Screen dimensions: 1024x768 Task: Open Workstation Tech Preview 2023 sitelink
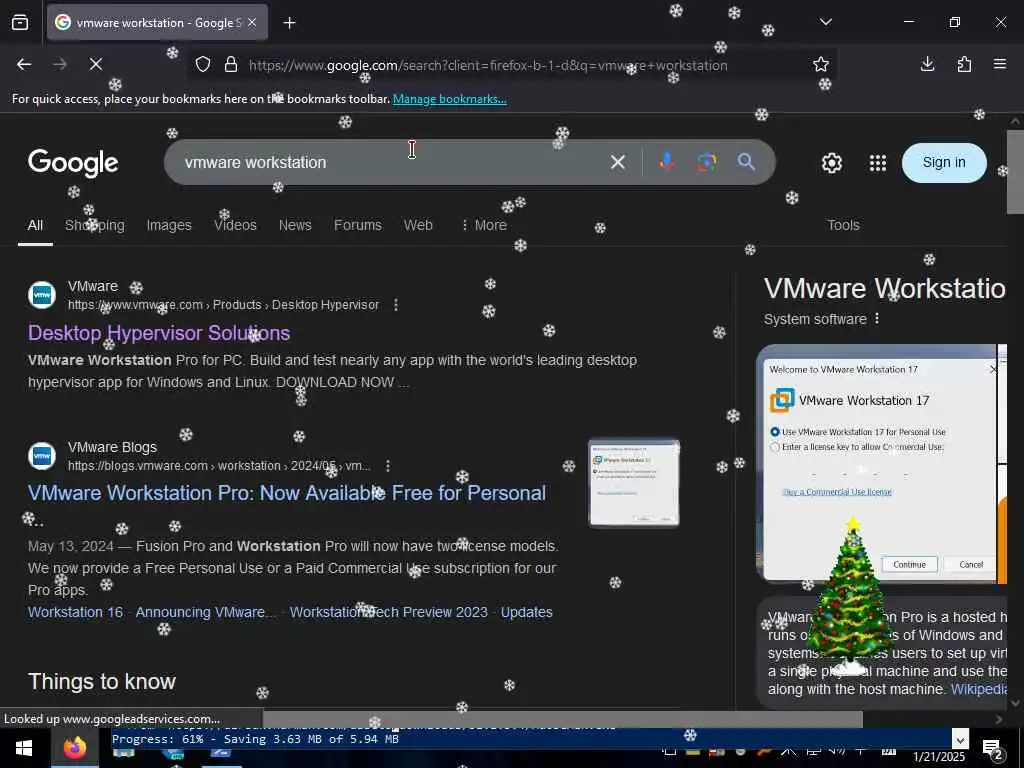pyautogui.click(x=389, y=612)
